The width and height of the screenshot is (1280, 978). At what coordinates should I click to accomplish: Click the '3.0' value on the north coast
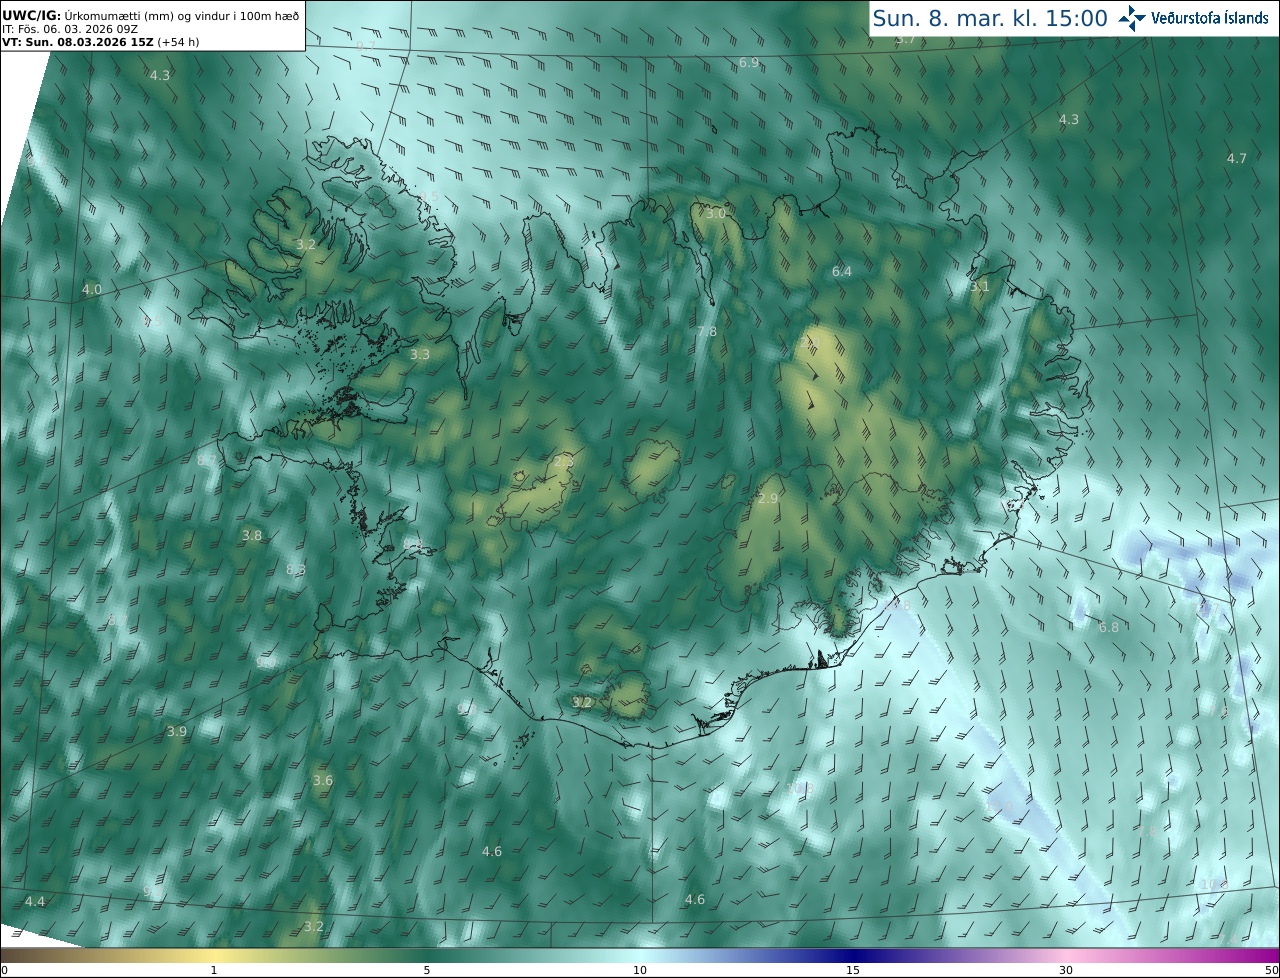[x=716, y=214]
